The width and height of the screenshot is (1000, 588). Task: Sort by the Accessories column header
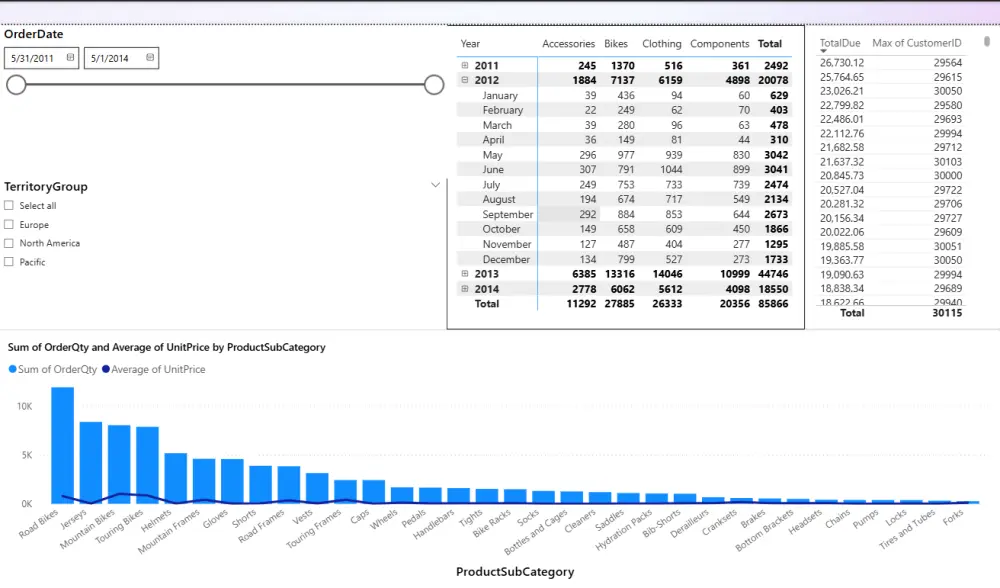coord(568,43)
